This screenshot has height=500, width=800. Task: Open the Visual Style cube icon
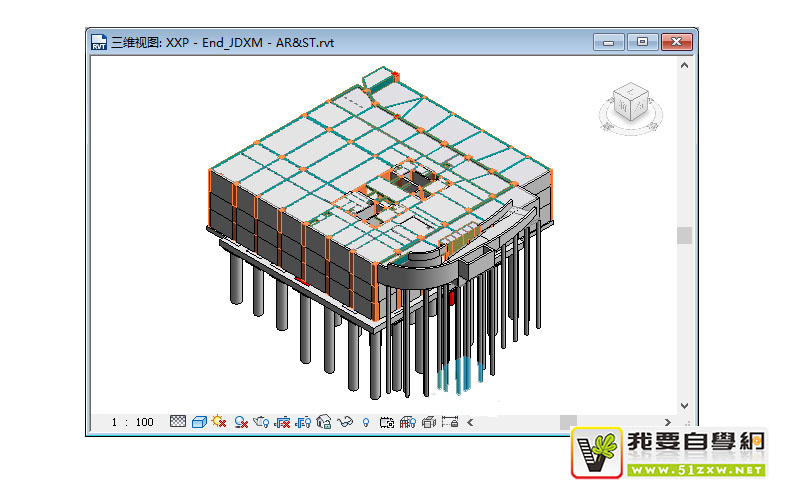point(198,422)
